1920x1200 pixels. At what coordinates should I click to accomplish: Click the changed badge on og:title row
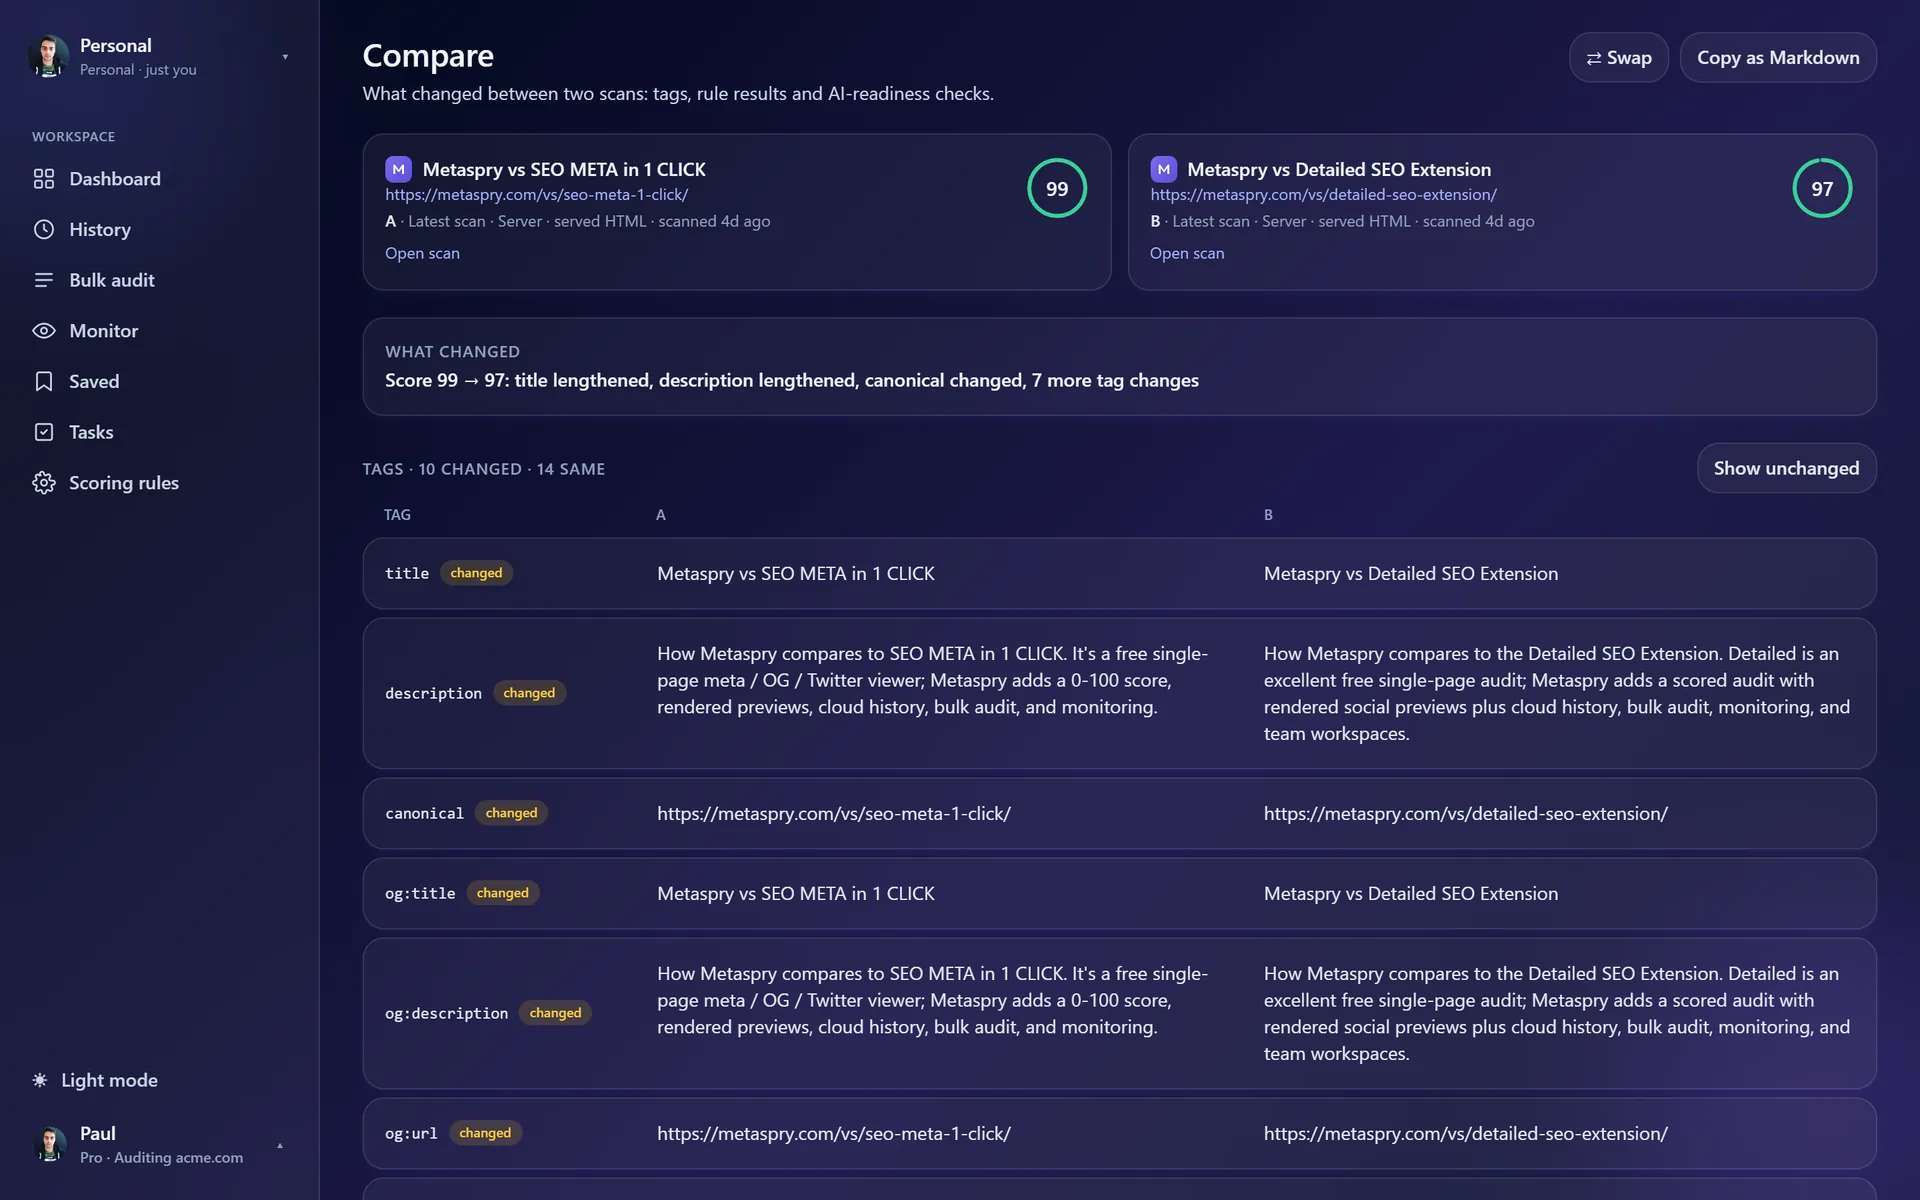(502, 893)
